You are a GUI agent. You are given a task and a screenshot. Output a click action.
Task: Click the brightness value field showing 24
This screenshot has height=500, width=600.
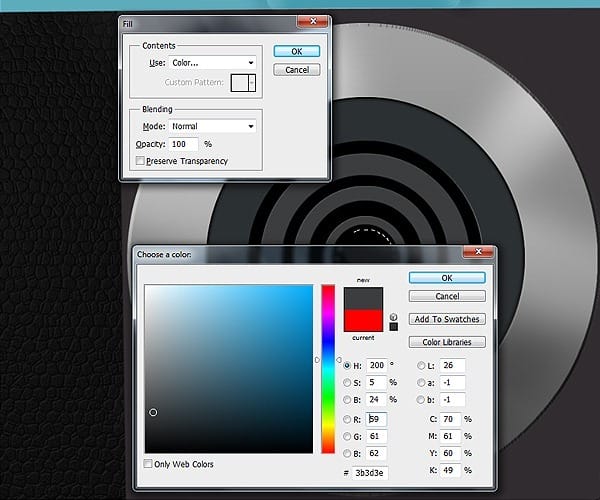[x=377, y=399]
